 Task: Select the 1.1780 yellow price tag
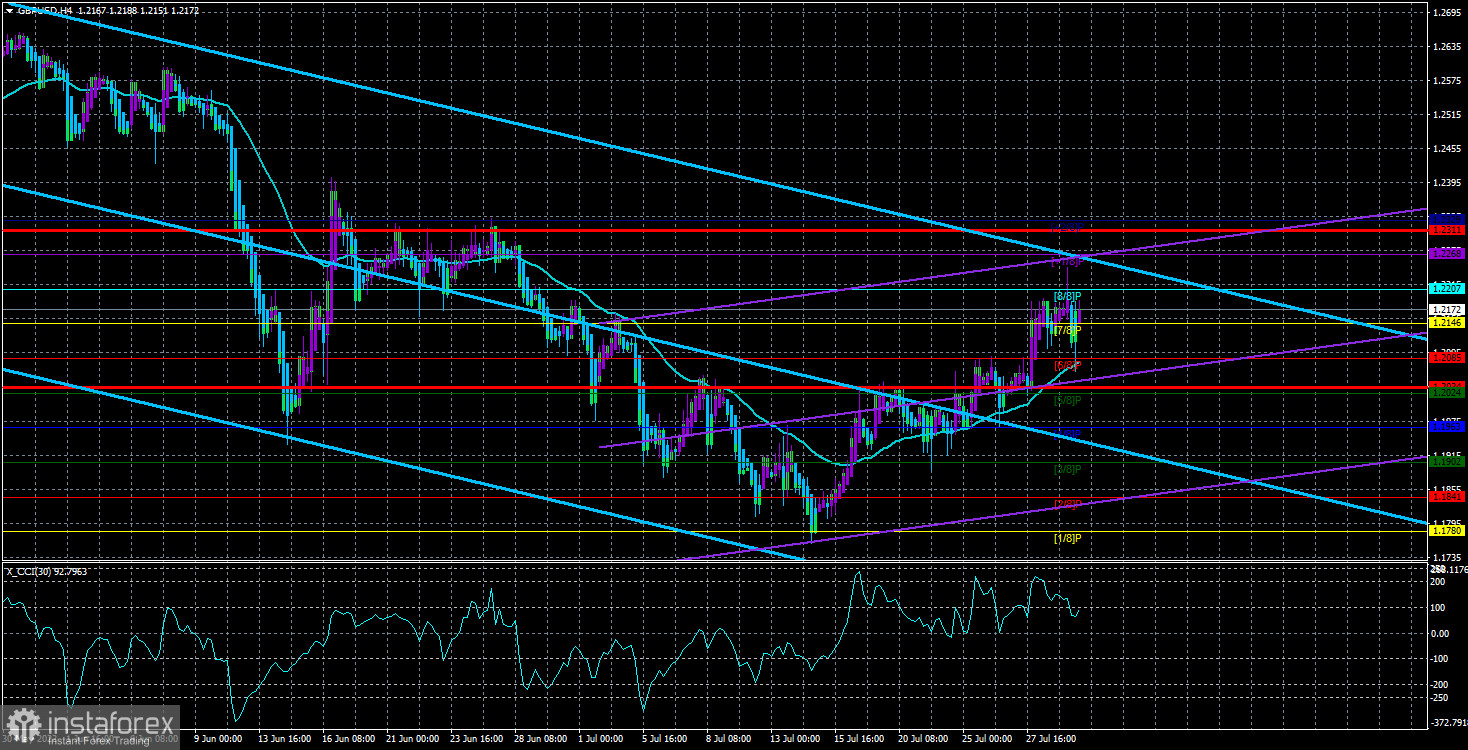pyautogui.click(x=1447, y=531)
